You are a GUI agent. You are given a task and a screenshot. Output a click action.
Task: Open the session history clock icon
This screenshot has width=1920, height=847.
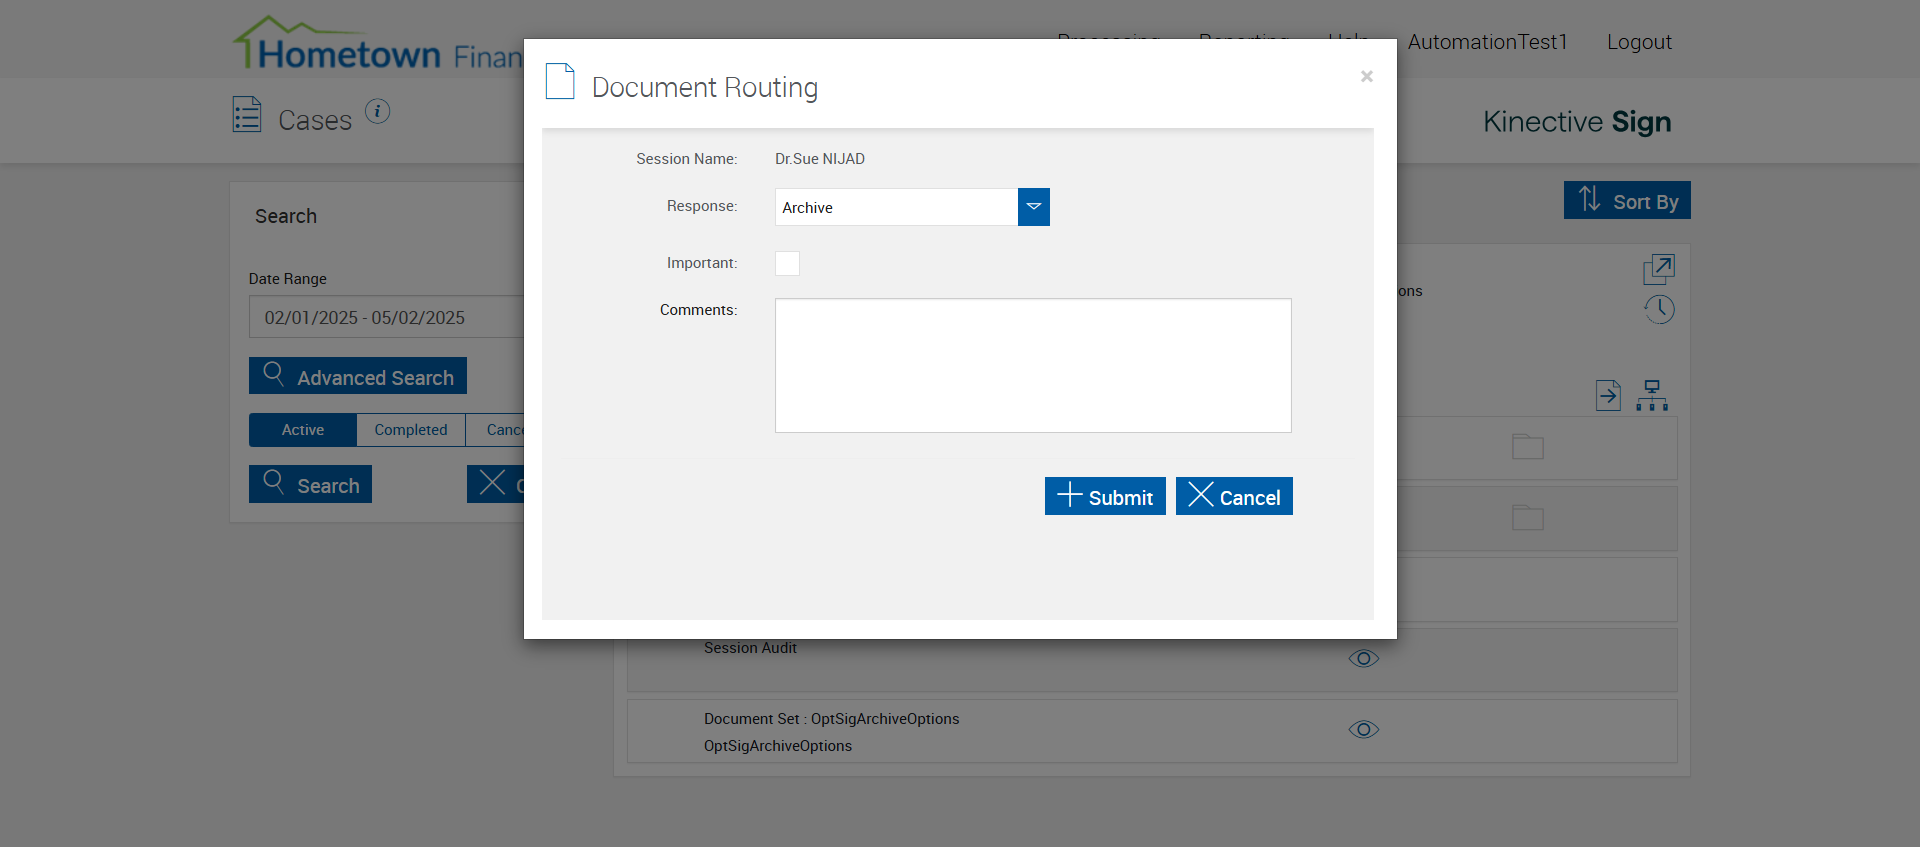click(1659, 309)
